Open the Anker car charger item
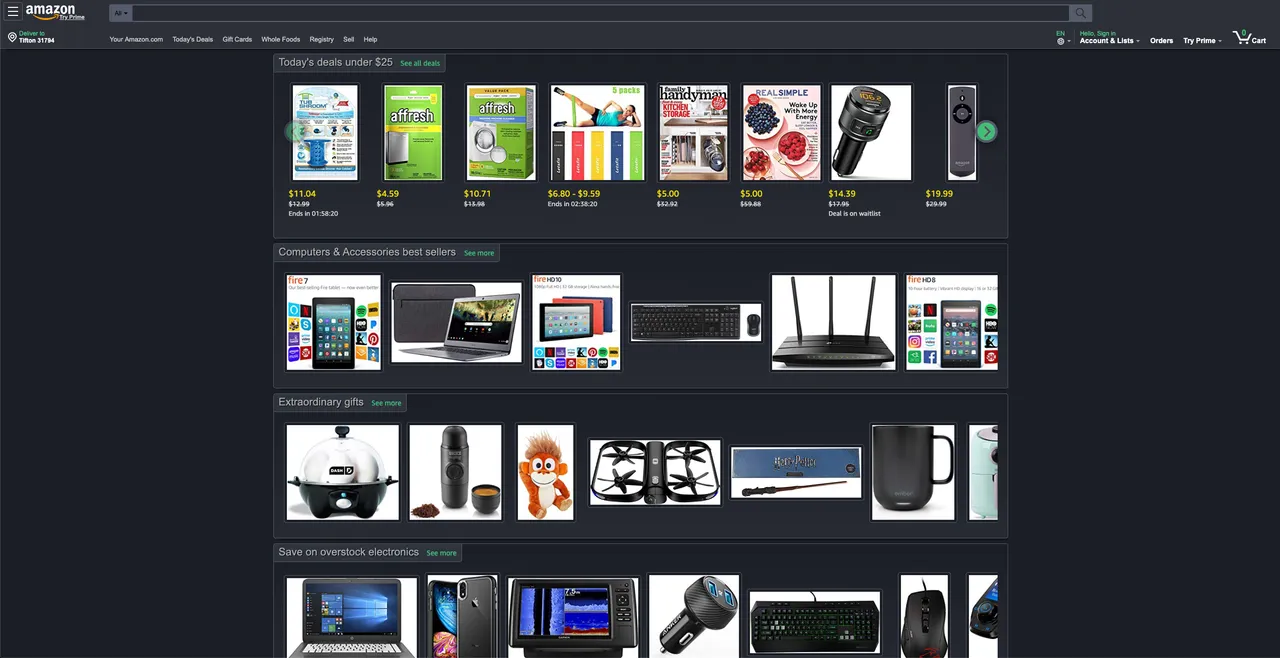Image resolution: width=1280 pixels, height=658 pixels. pos(694,616)
